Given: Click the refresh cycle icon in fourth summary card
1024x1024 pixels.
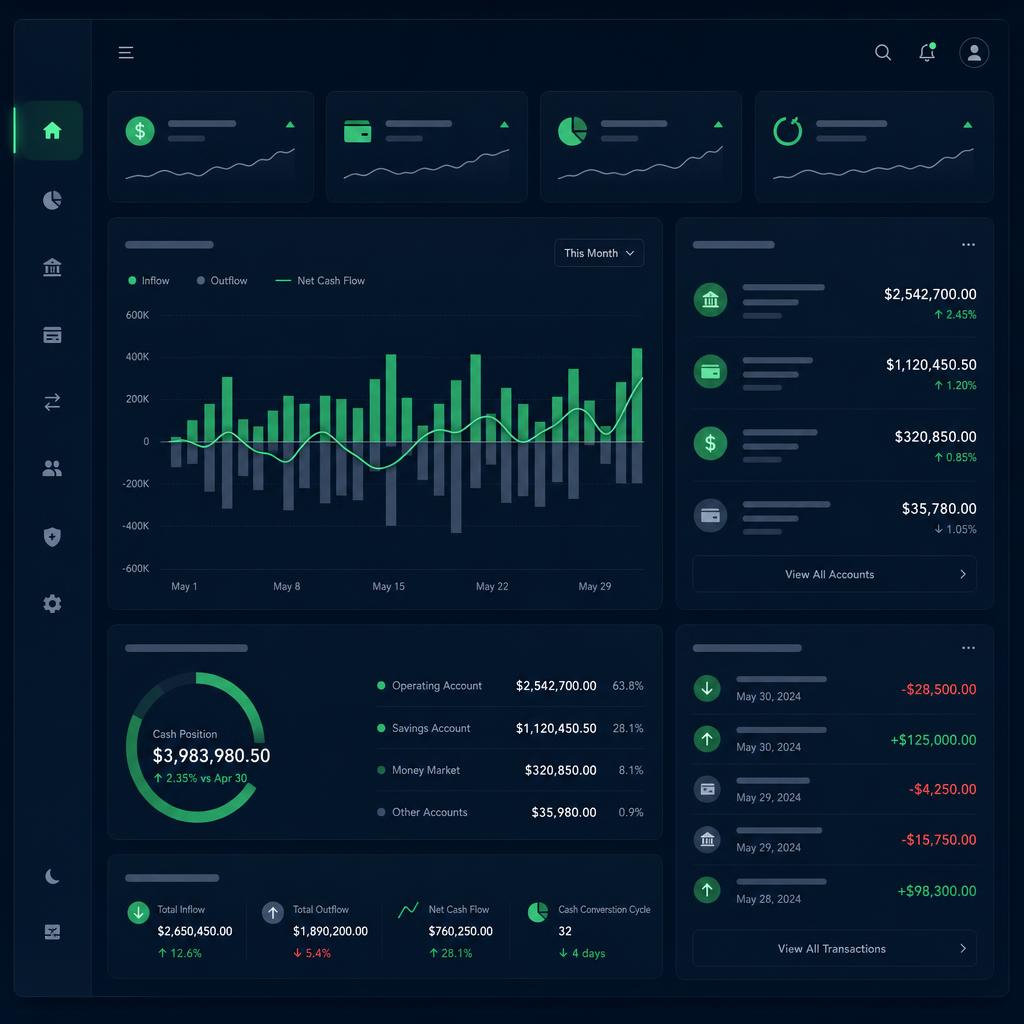Looking at the screenshot, I should click(788, 131).
